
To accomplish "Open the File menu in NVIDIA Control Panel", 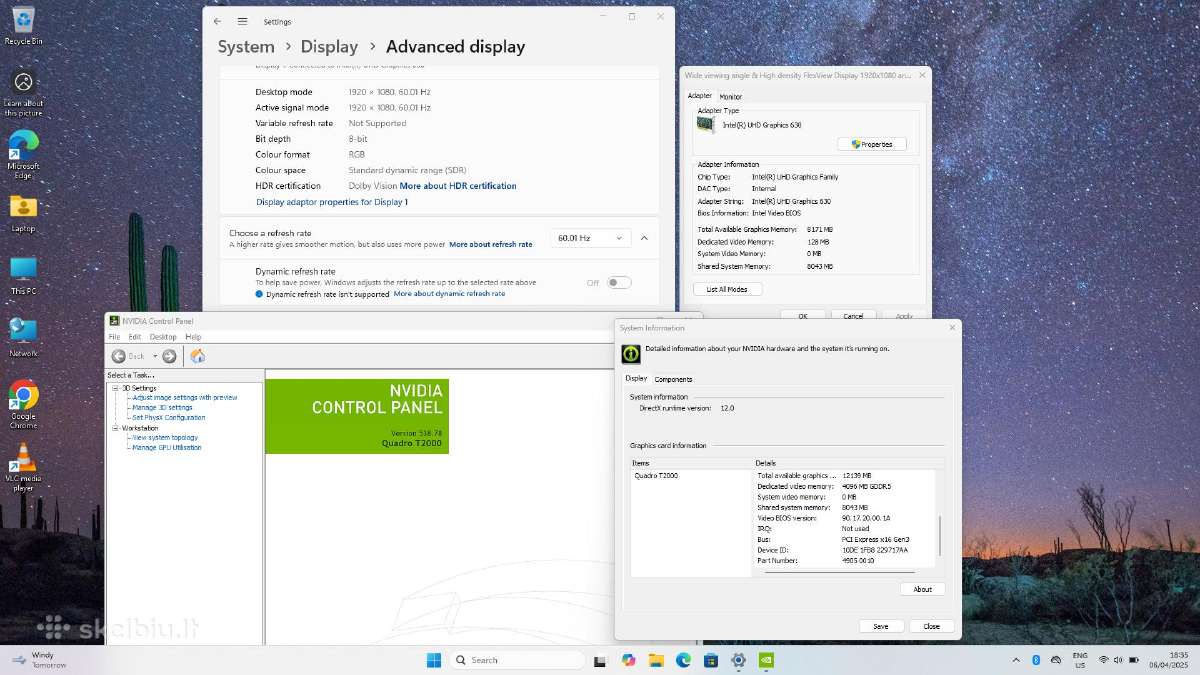I will point(115,337).
